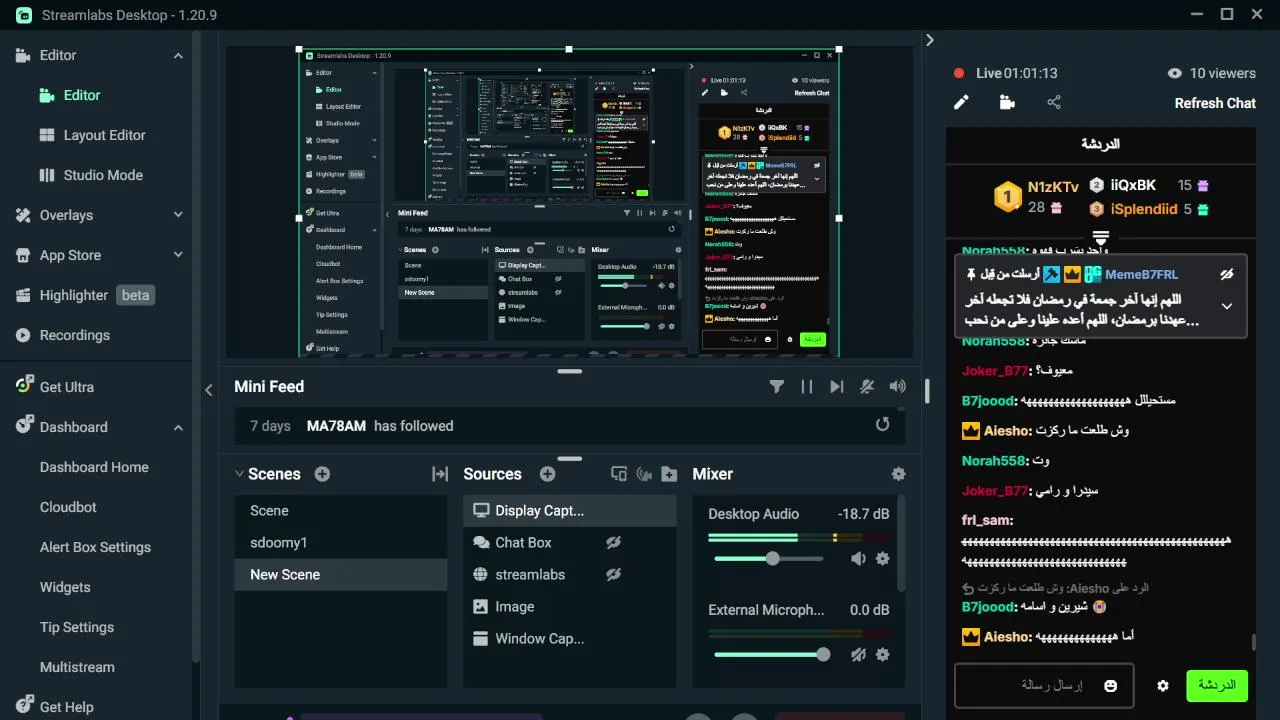1280x720 pixels.
Task: Open Tip Settings
Action: tap(76, 627)
